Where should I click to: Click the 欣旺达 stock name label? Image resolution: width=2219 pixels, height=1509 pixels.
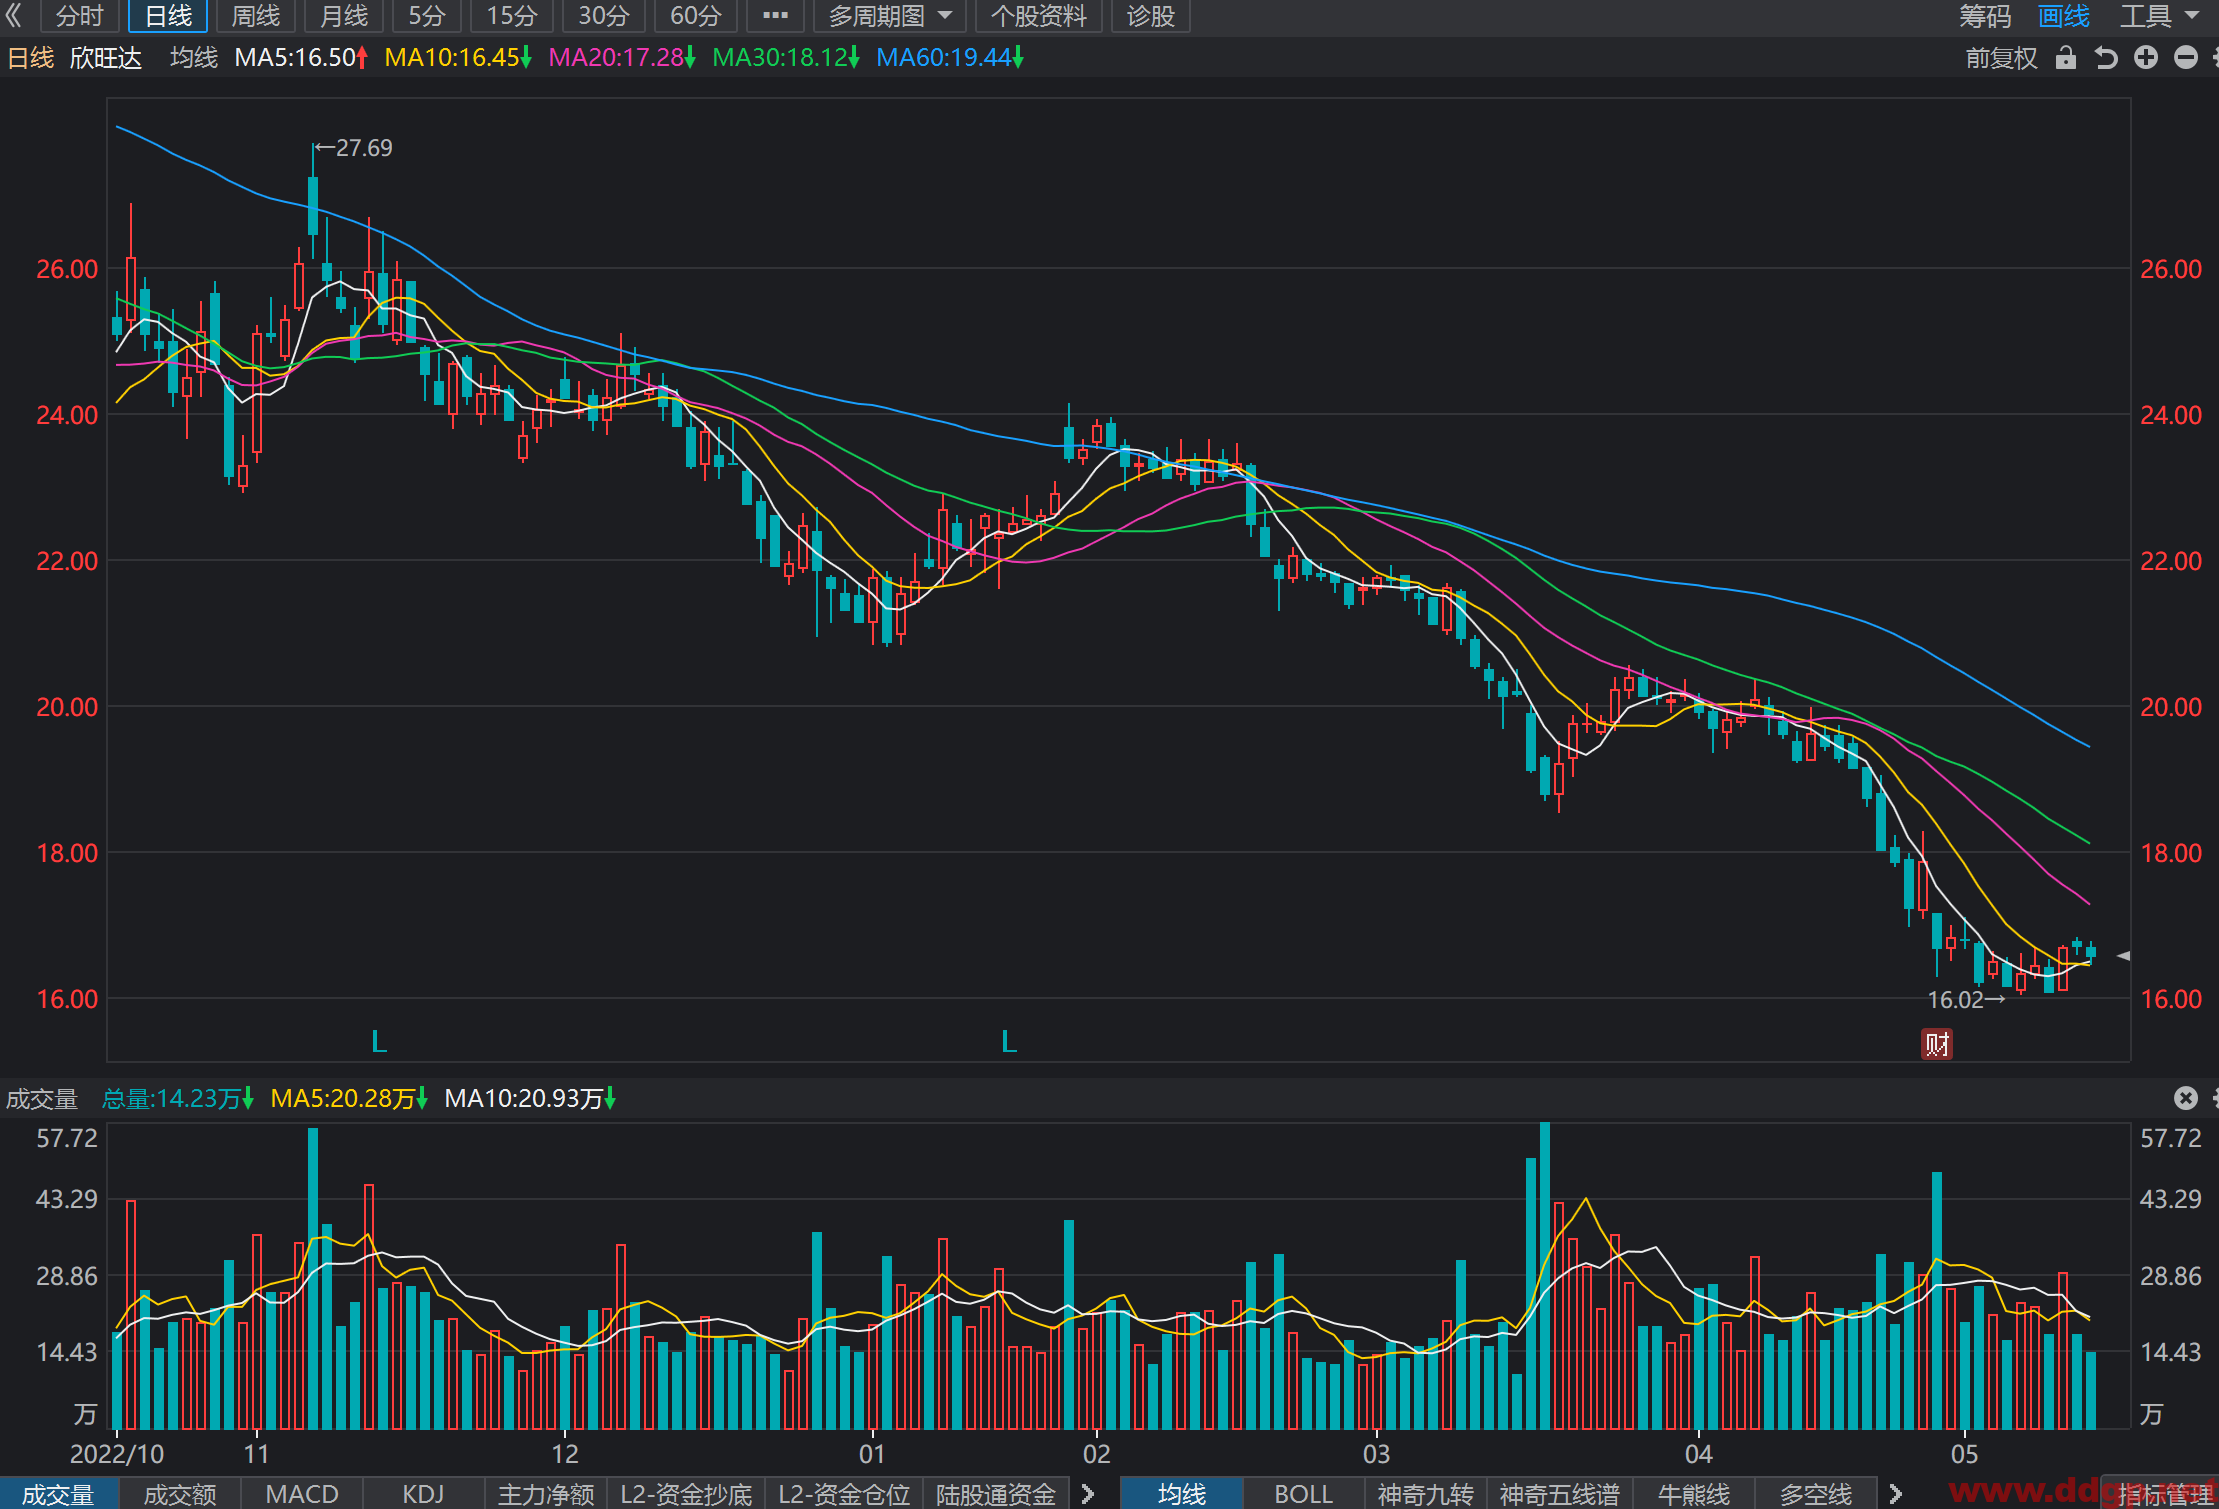tap(106, 58)
